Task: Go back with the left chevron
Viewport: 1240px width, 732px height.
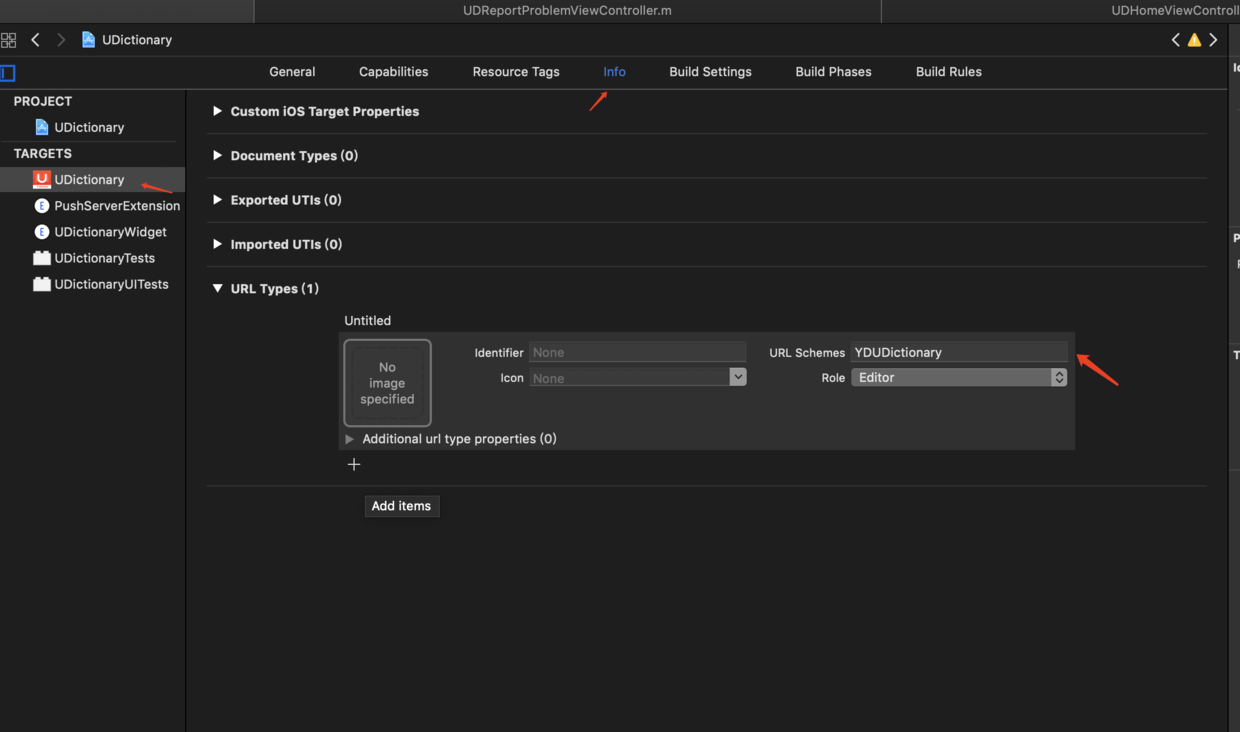Action: coord(36,40)
